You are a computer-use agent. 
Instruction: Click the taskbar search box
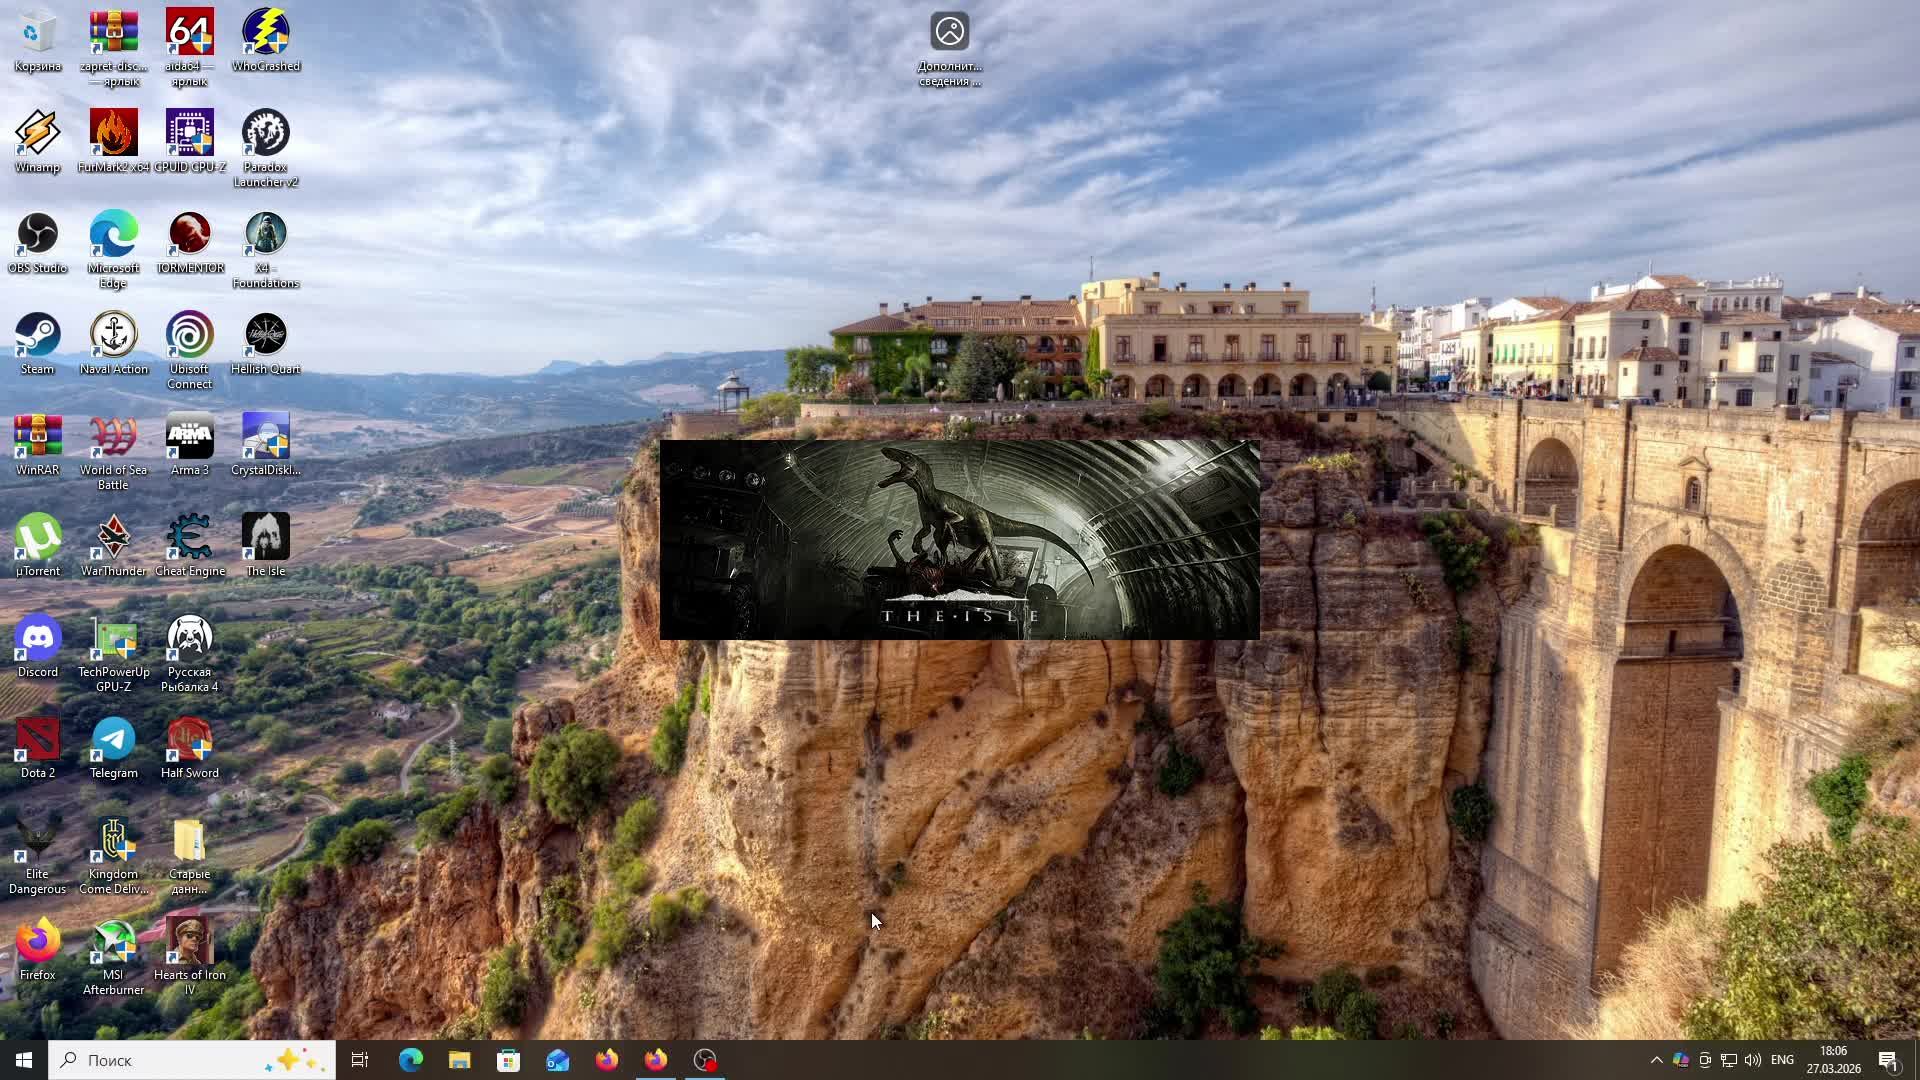pyautogui.click(x=190, y=1060)
